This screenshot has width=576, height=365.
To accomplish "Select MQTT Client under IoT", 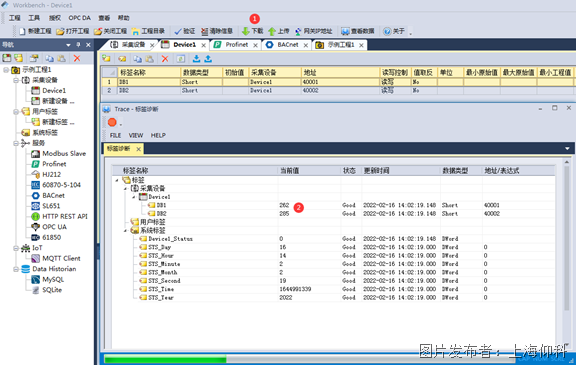I will pos(61,258).
